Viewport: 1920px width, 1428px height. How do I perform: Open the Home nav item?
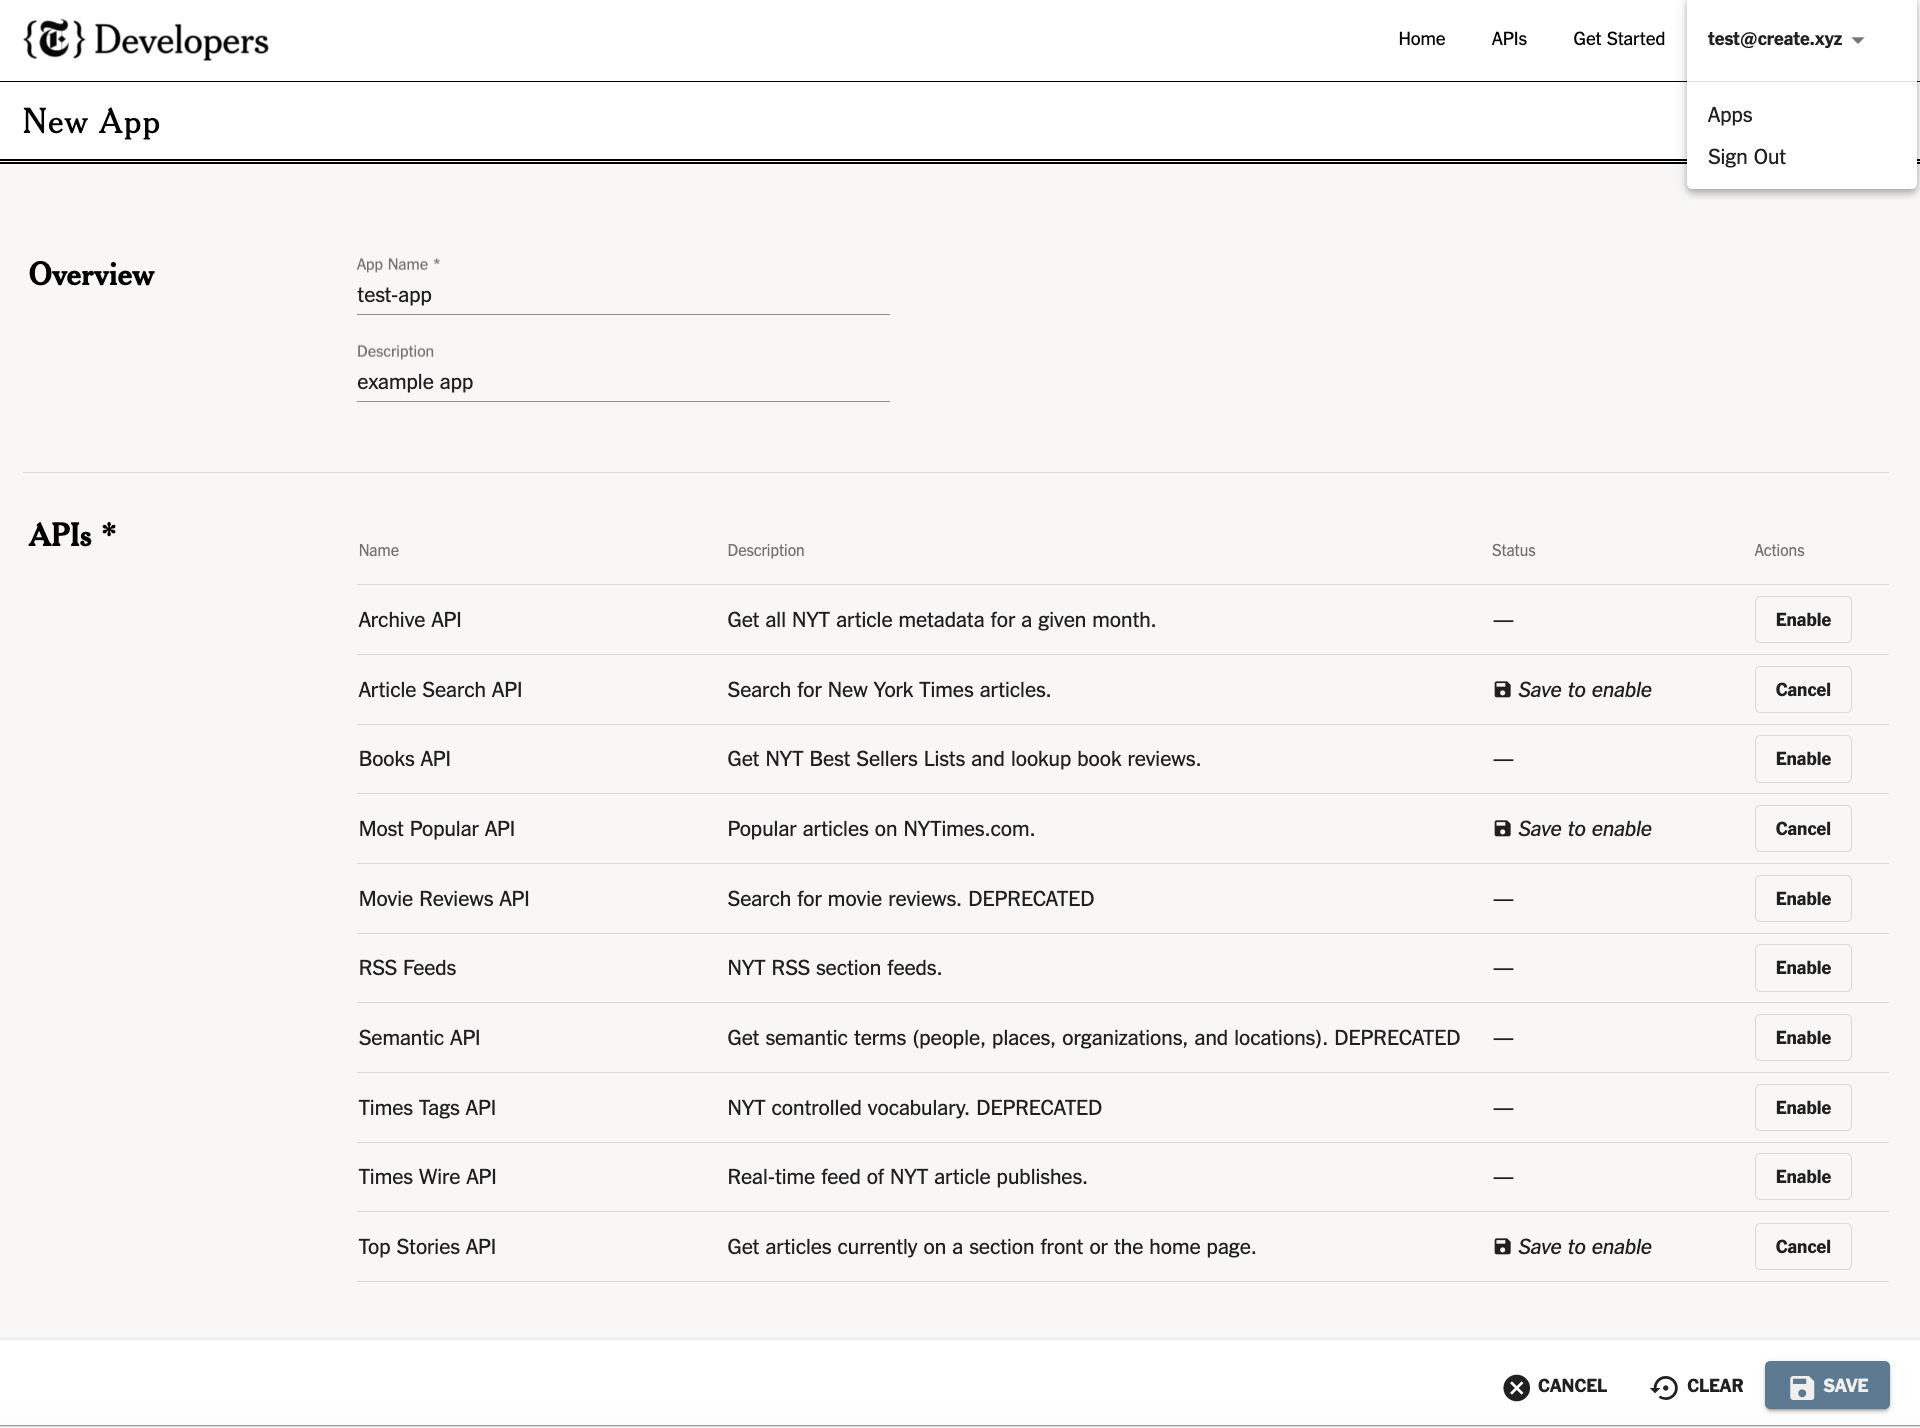click(x=1421, y=39)
